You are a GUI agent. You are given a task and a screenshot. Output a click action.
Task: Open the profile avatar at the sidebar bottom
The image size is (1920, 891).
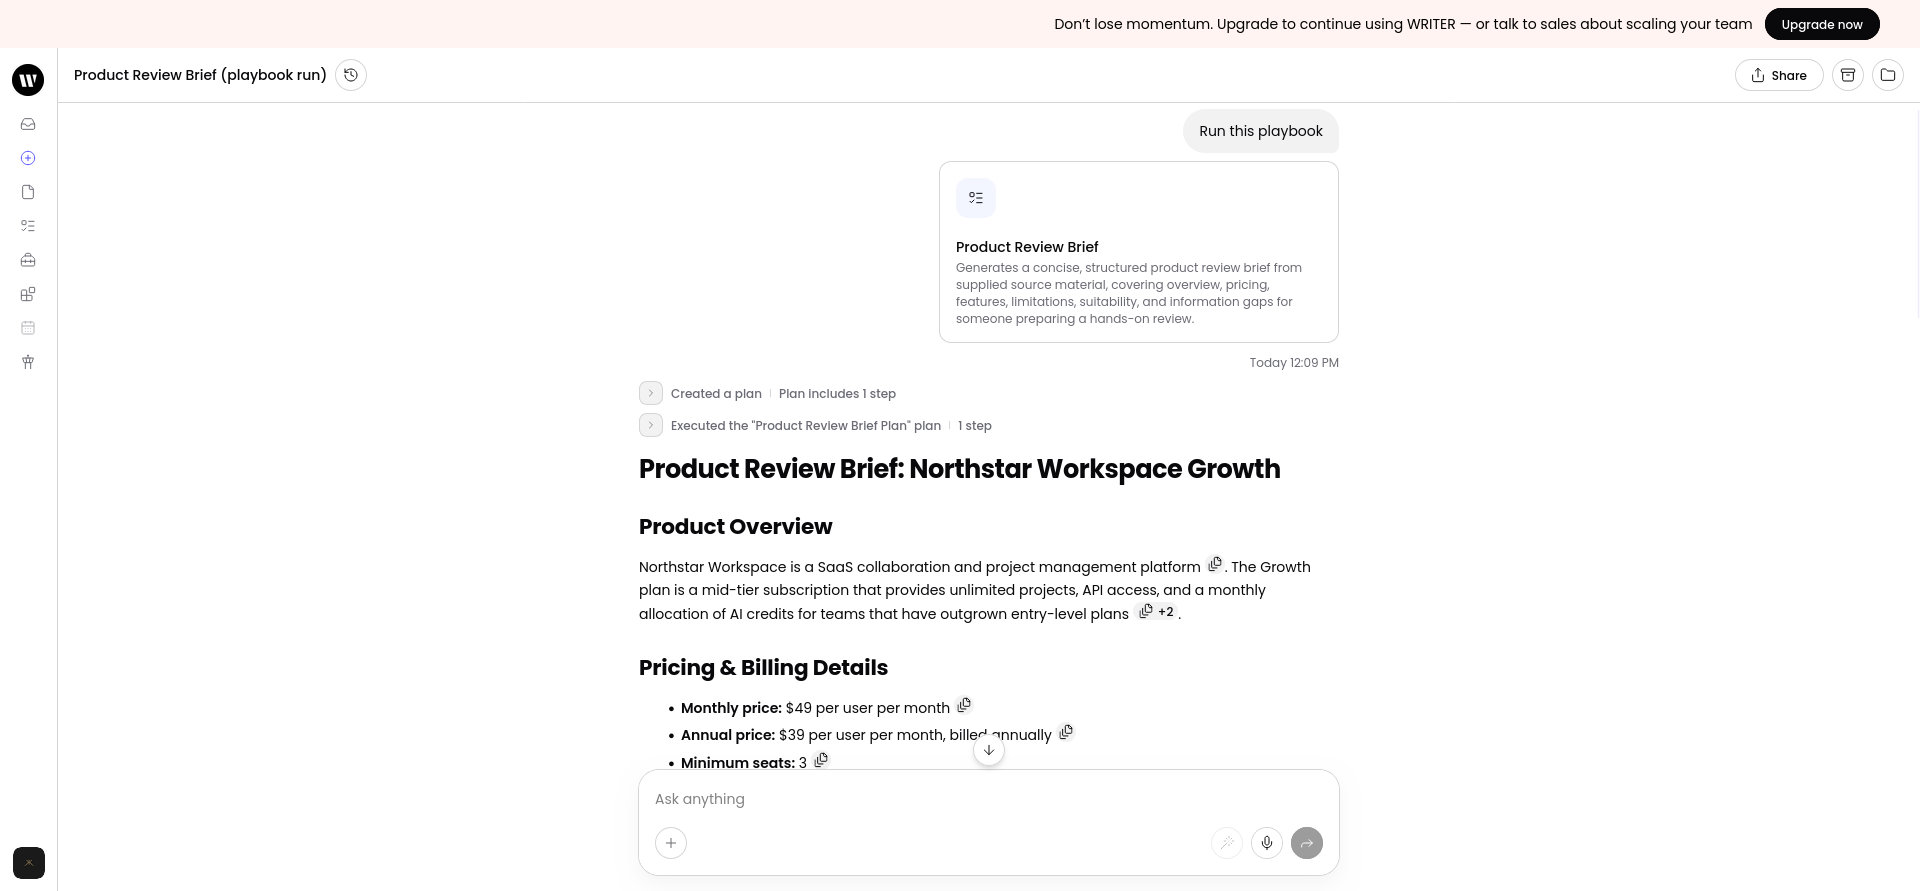coord(29,863)
